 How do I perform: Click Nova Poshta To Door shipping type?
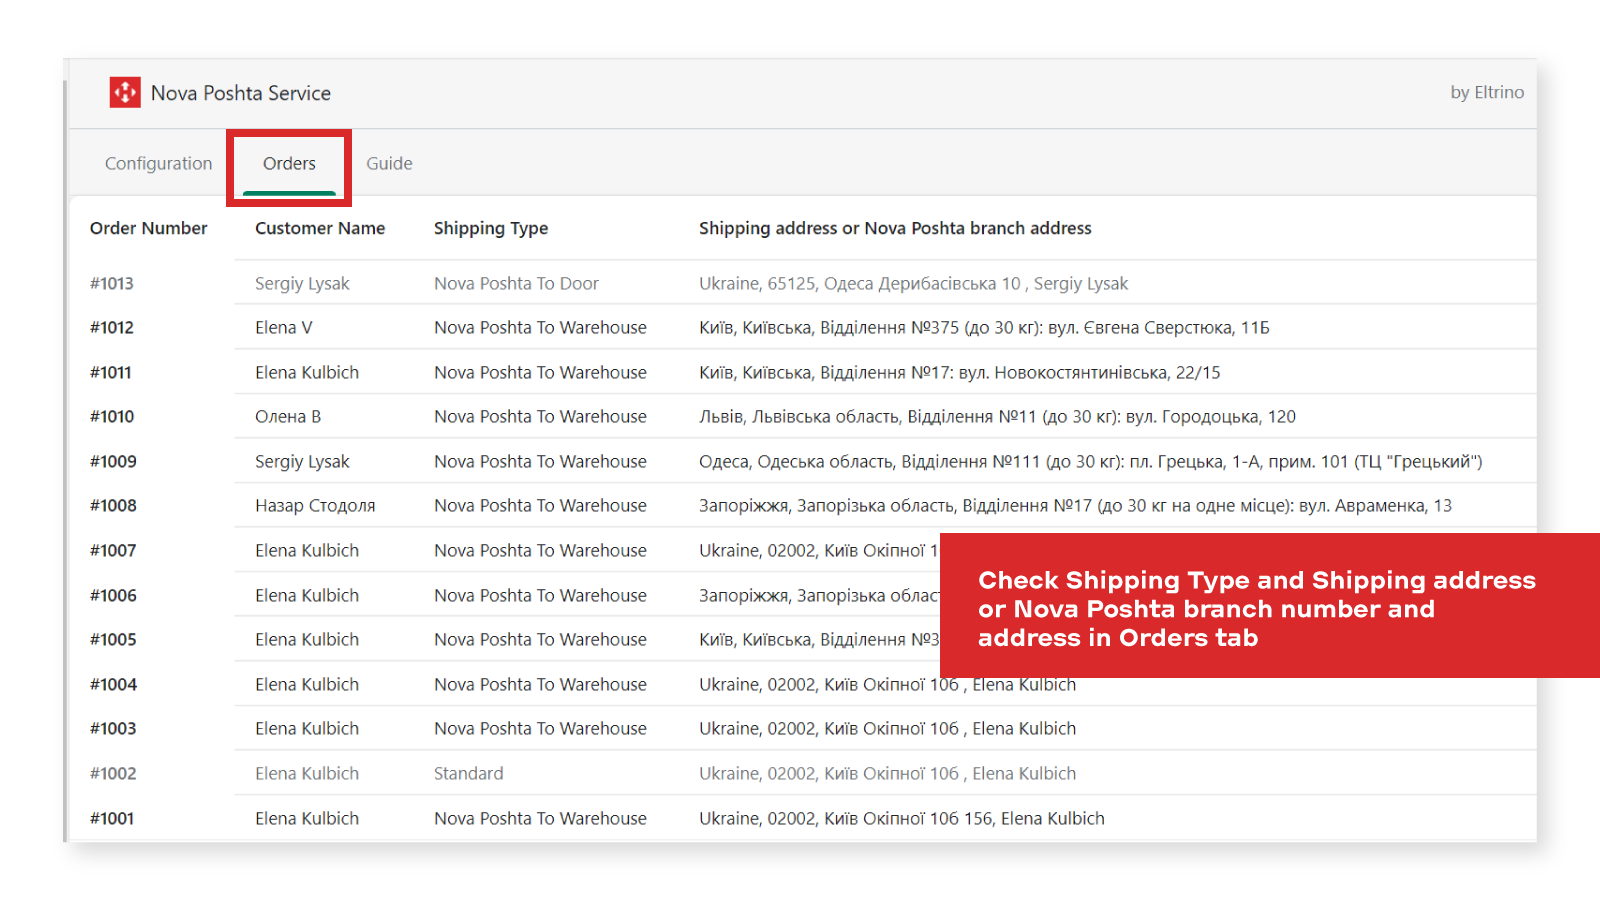[516, 283]
